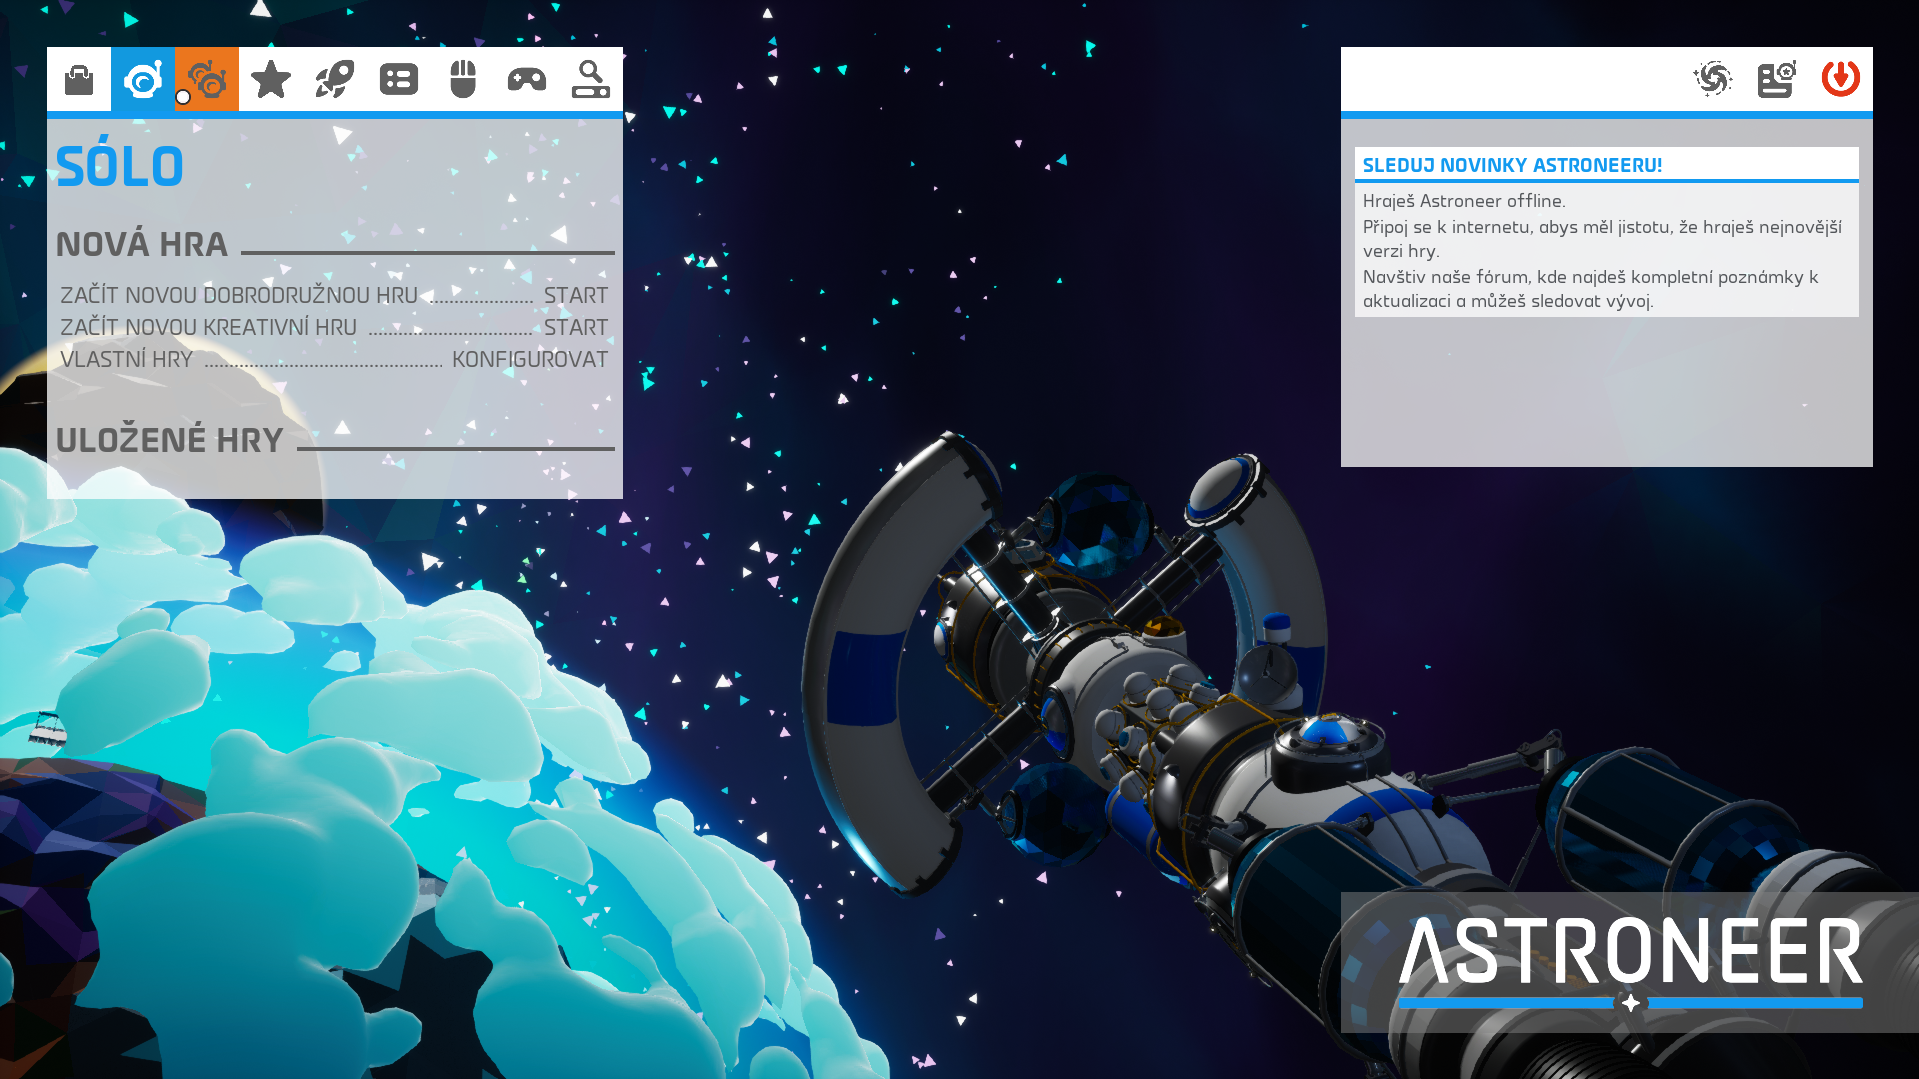Open the rocket icon tab
Screen dimensions: 1919x1079
click(335, 79)
